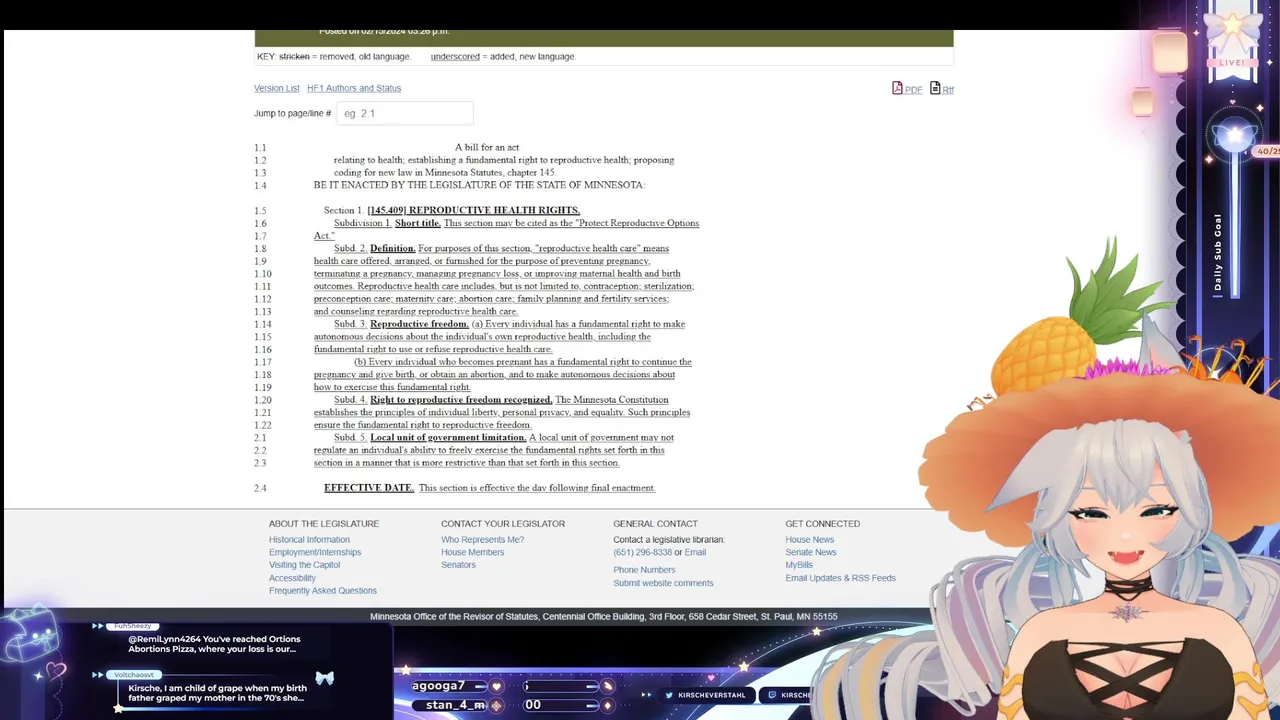1280x720 pixels.
Task: Click "CONTACT YOUR LEGISLATOR" footer heading
Action: (503, 524)
